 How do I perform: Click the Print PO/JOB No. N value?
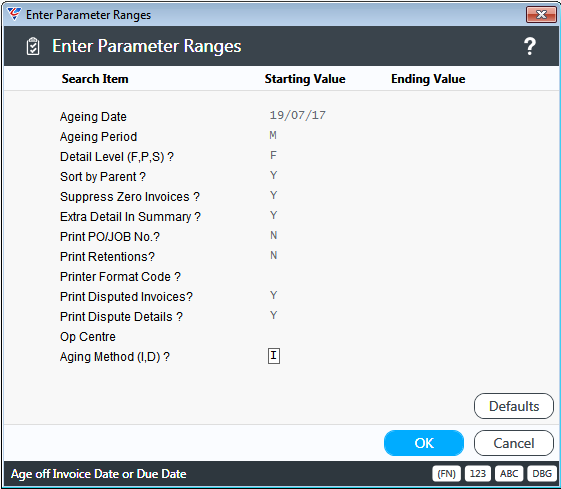coord(273,235)
